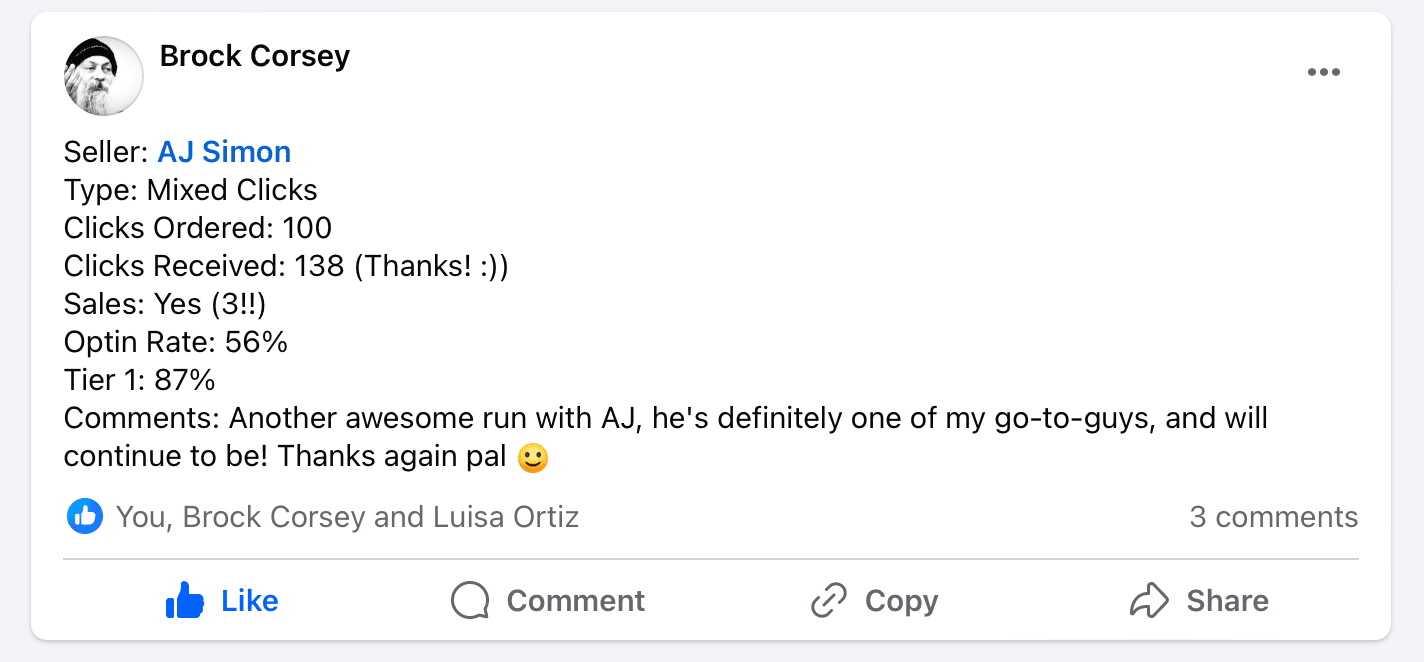The image size is (1424, 662).
Task: Click the 'Optin Rate: 56%' text line
Action: tap(176, 342)
